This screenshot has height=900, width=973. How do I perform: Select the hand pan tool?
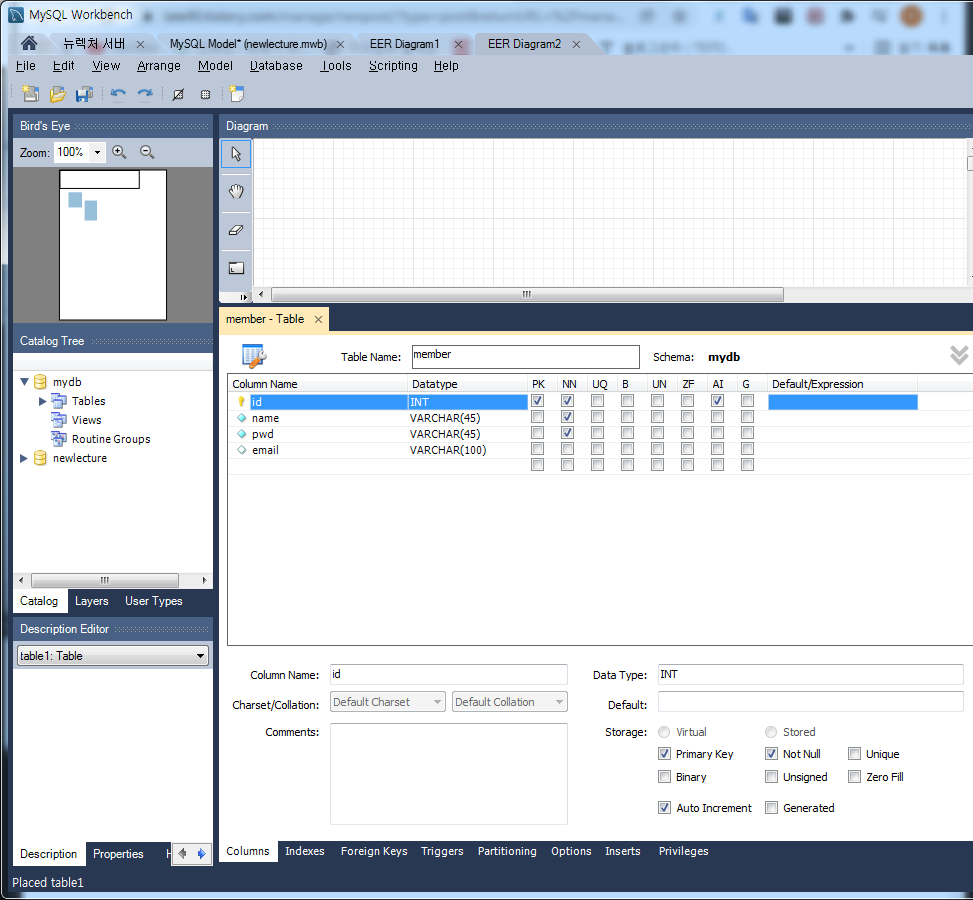coord(236,192)
